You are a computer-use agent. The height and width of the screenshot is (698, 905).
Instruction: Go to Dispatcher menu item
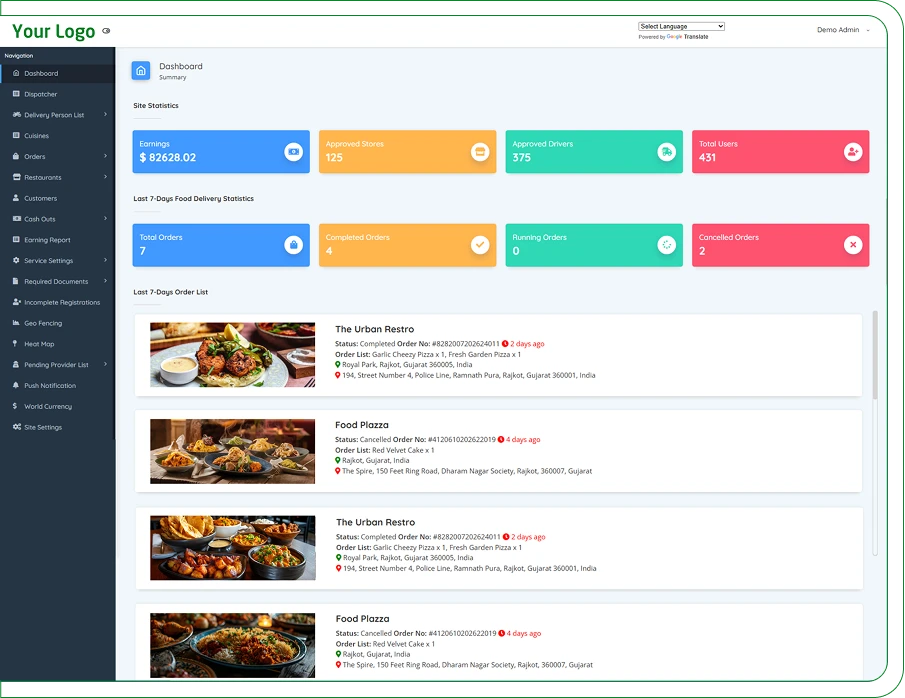(57, 94)
